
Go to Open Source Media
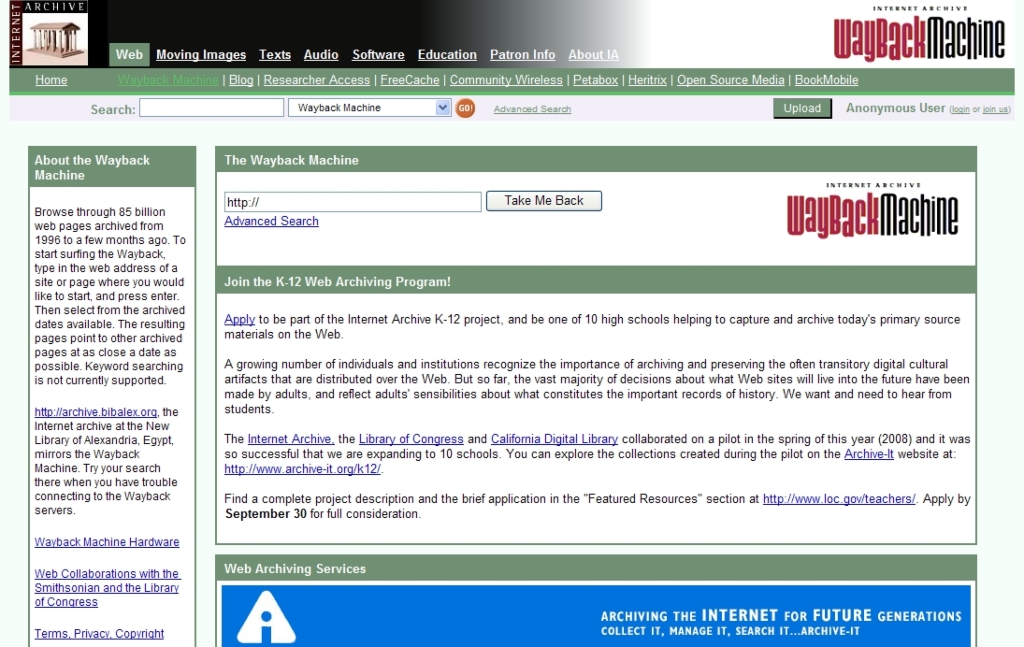coord(731,80)
